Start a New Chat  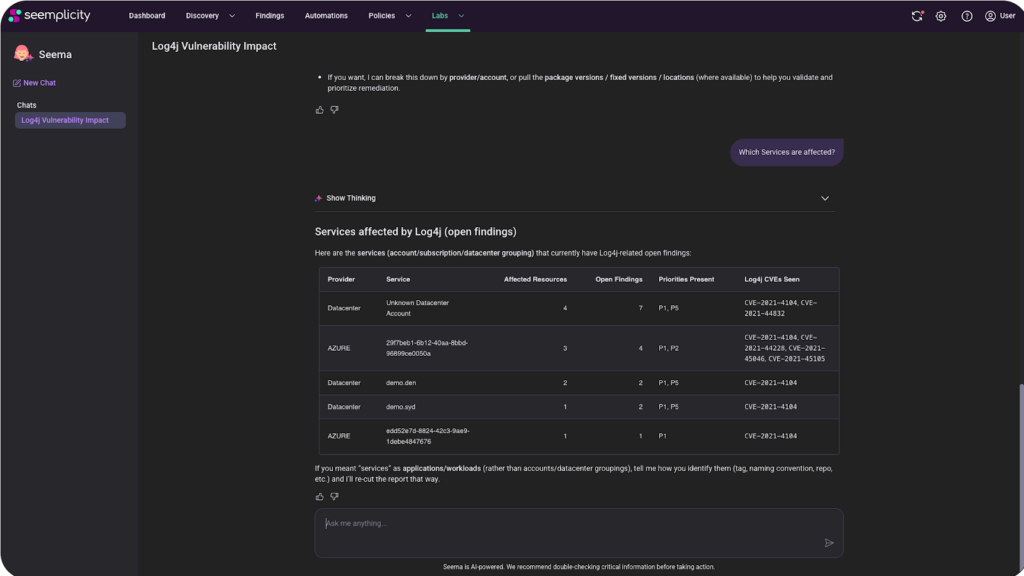click(35, 83)
